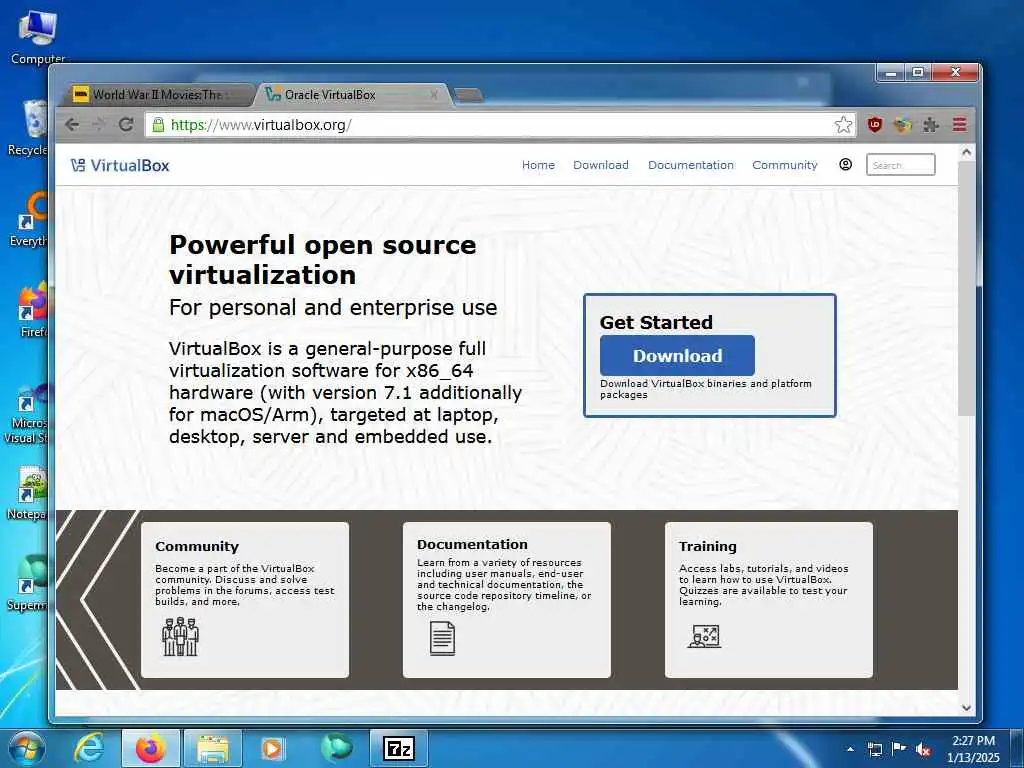Click the green globe browser taskbar icon

coord(337,748)
